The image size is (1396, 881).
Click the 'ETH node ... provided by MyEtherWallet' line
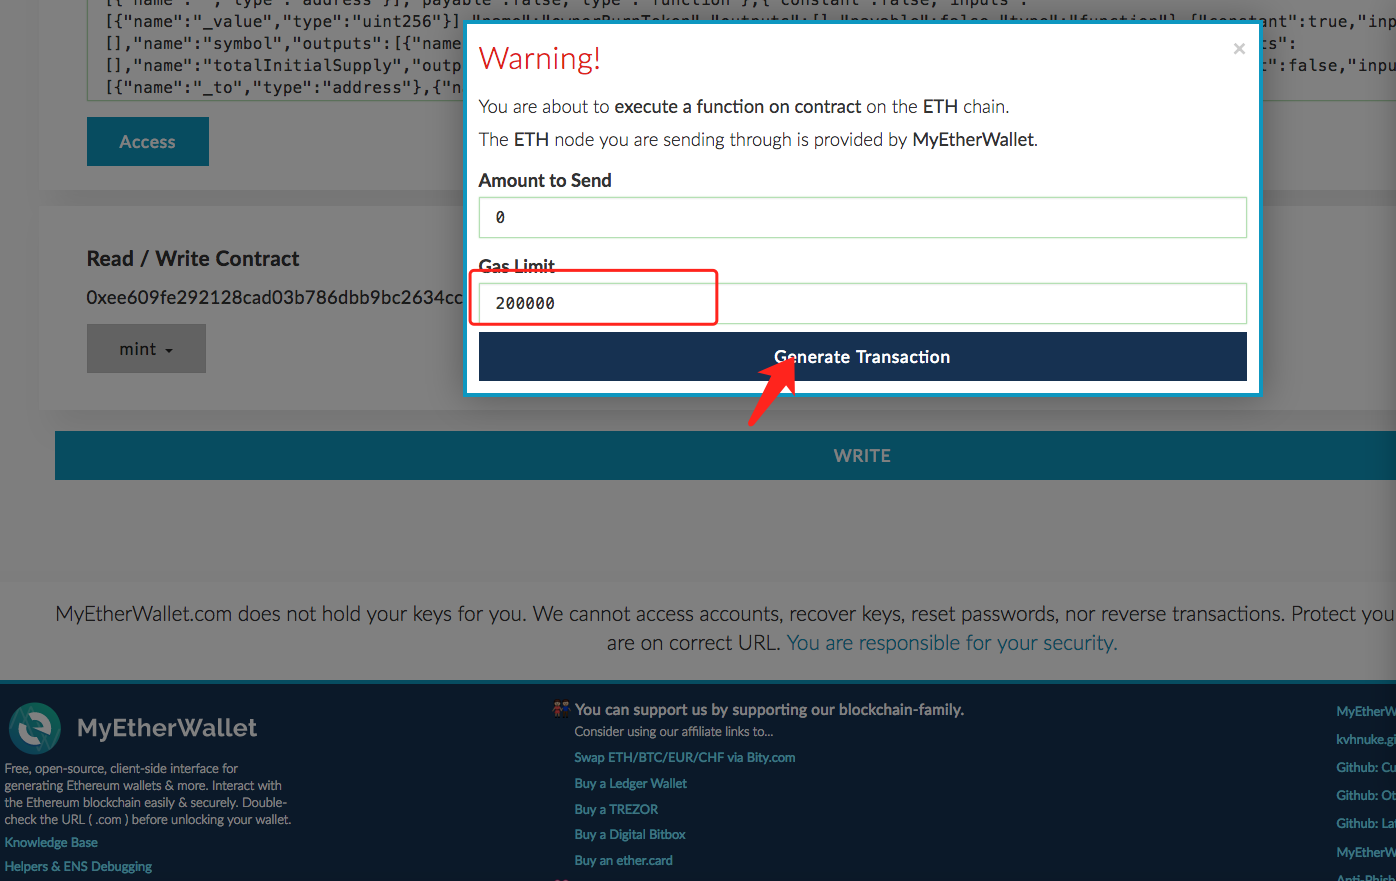pyautogui.click(x=758, y=139)
